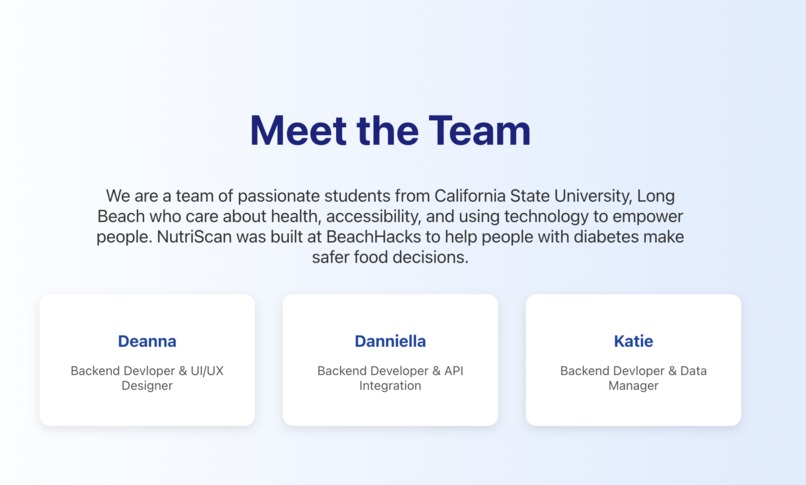Click the word Manager on Katie's card
806x485 pixels.
(633, 386)
